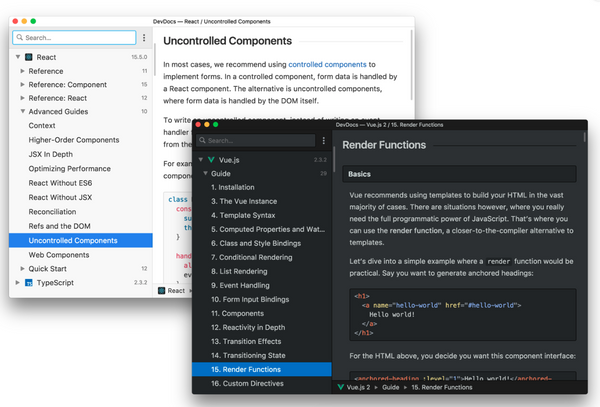Expand Reference: React section
This screenshot has width=600, height=407.
pos(22,98)
